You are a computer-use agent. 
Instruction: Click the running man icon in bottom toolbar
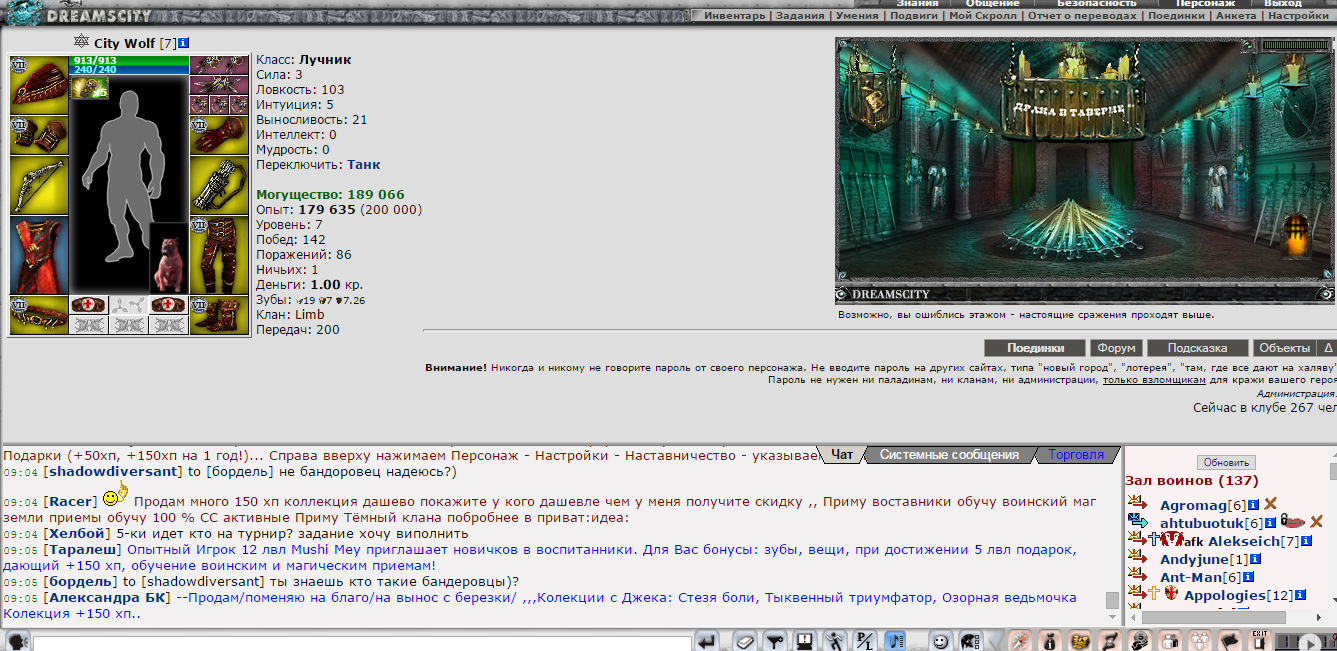tap(836, 641)
